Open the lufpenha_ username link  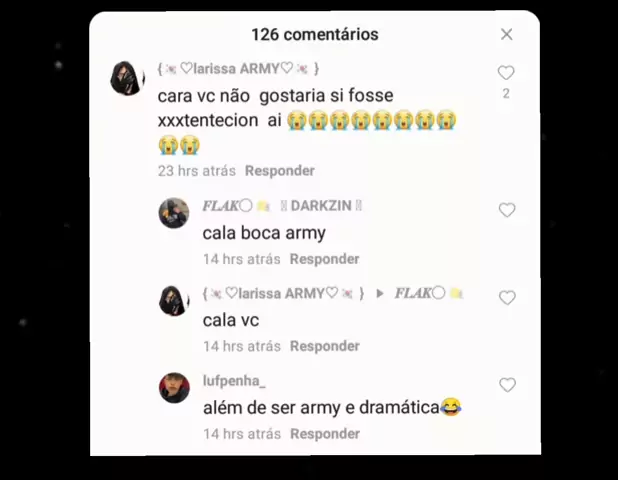tap(234, 381)
